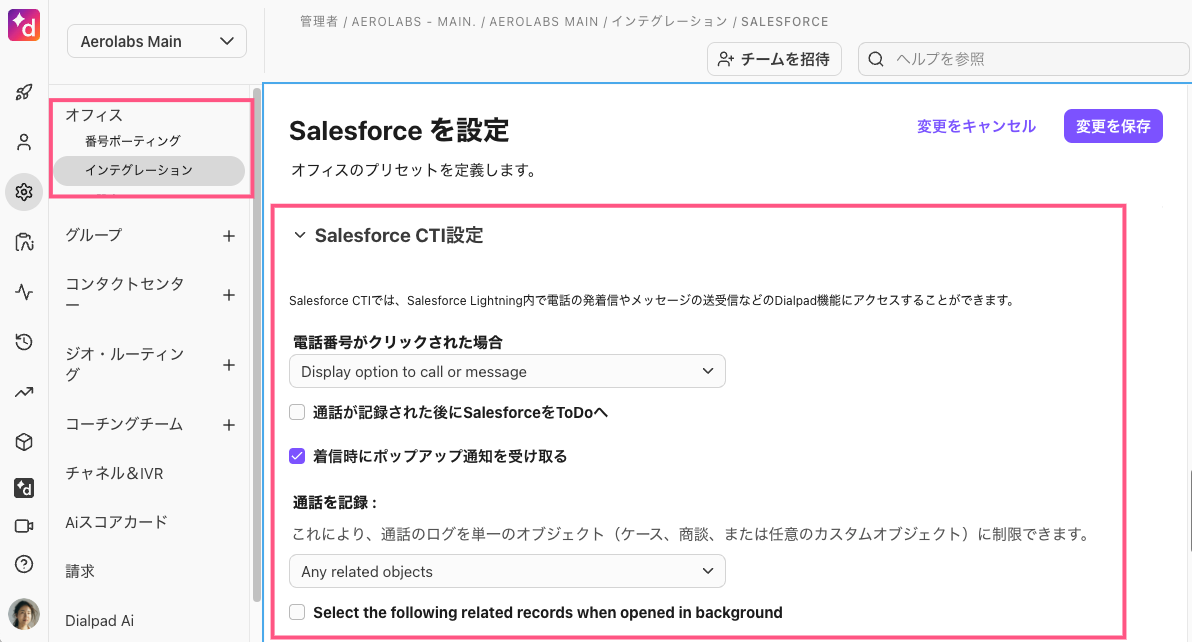Open the Display option to call or message dropdown

[507, 372]
